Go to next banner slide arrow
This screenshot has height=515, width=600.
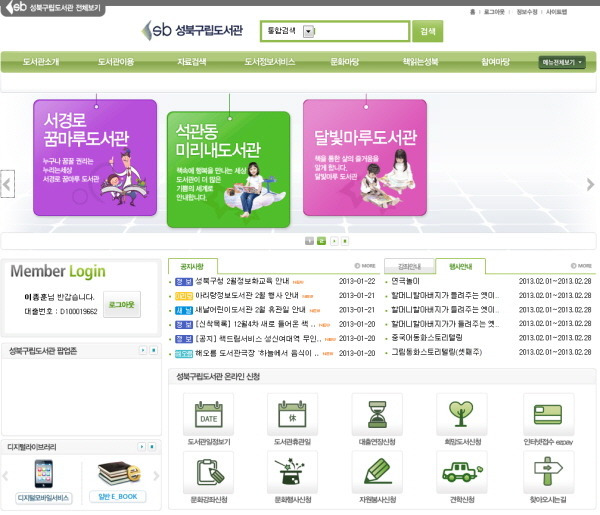pos(590,184)
